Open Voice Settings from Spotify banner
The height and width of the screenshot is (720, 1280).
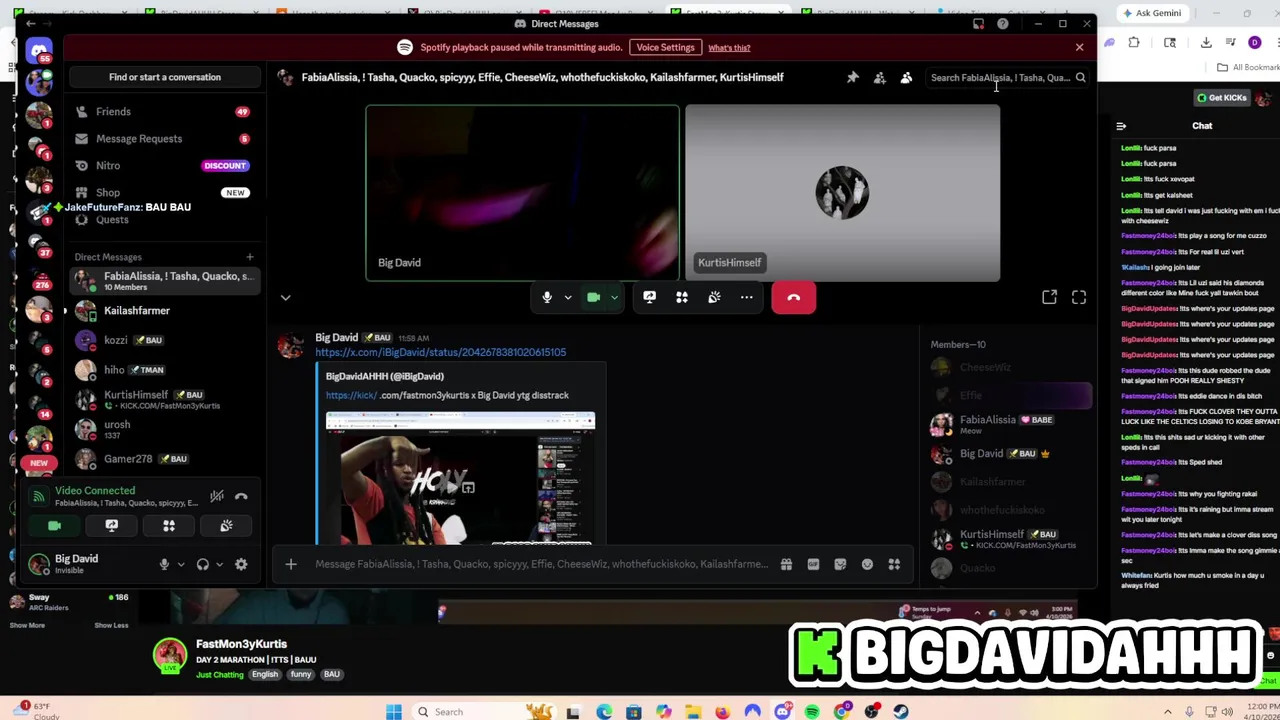(x=665, y=47)
